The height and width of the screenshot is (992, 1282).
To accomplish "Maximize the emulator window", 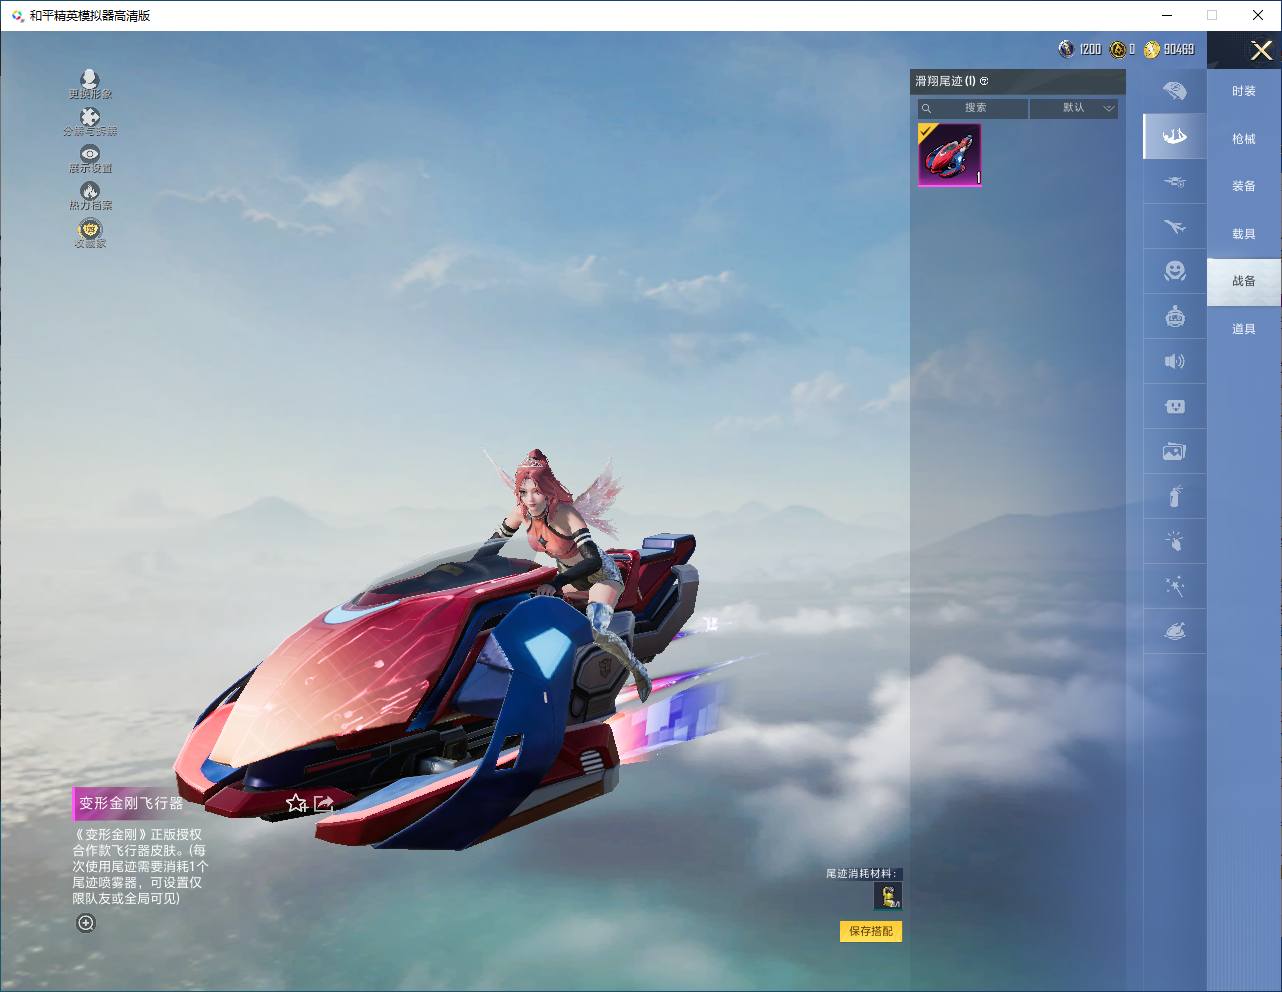I will pos(1212,15).
